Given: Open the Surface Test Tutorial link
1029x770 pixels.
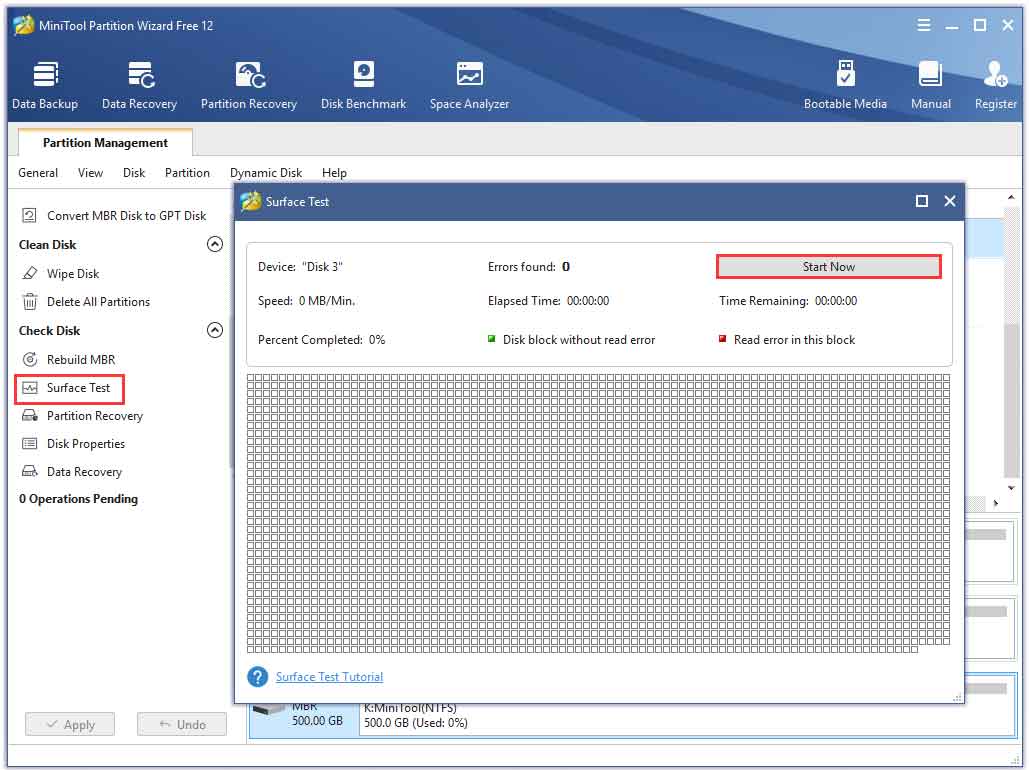Looking at the screenshot, I should [x=329, y=677].
